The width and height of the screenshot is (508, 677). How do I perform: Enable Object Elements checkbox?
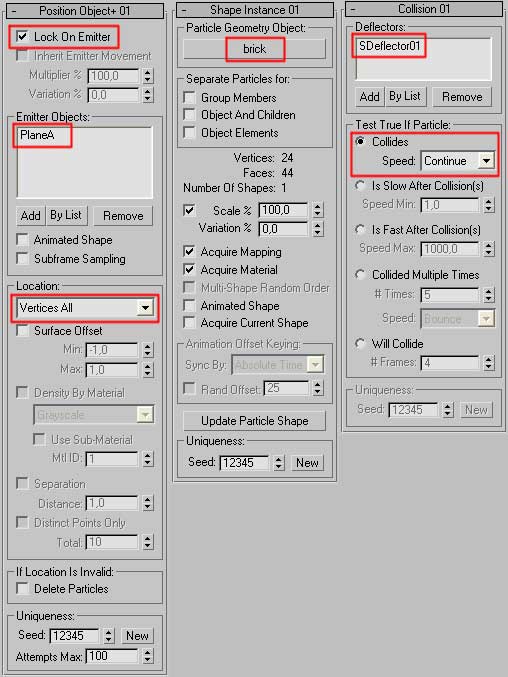coord(189,133)
